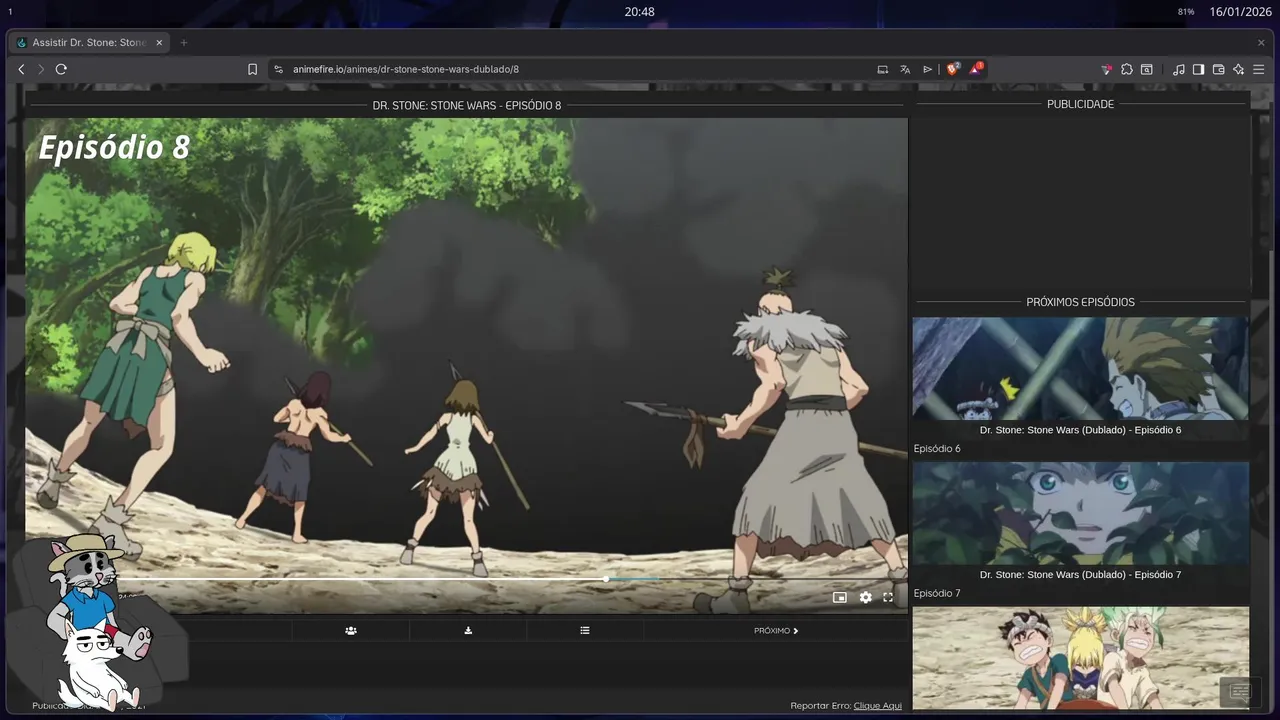Viewport: 1280px width, 720px height.
Task: Reload the animefire page
Action: [61, 69]
